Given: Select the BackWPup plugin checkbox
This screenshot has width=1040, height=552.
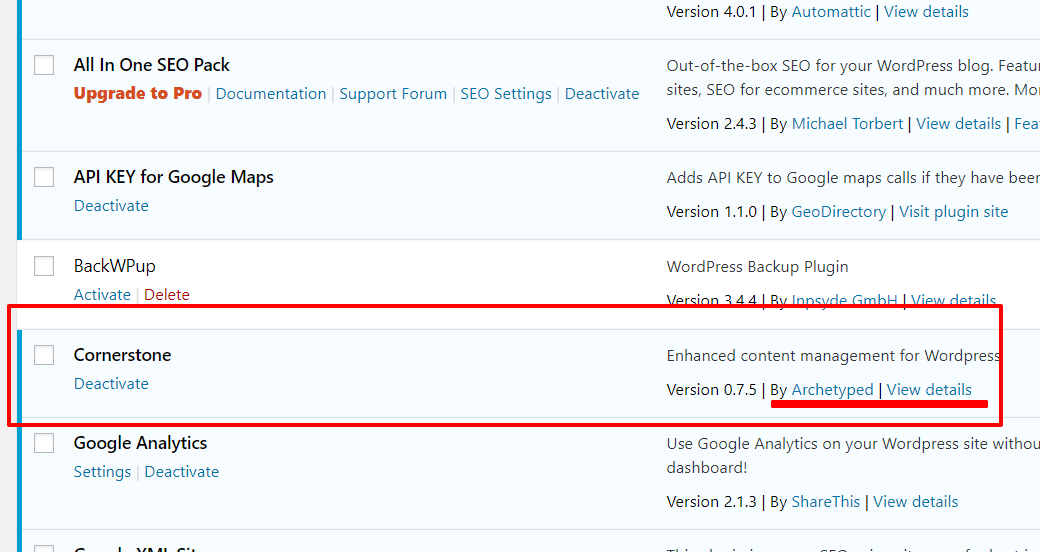Looking at the screenshot, I should (44, 266).
